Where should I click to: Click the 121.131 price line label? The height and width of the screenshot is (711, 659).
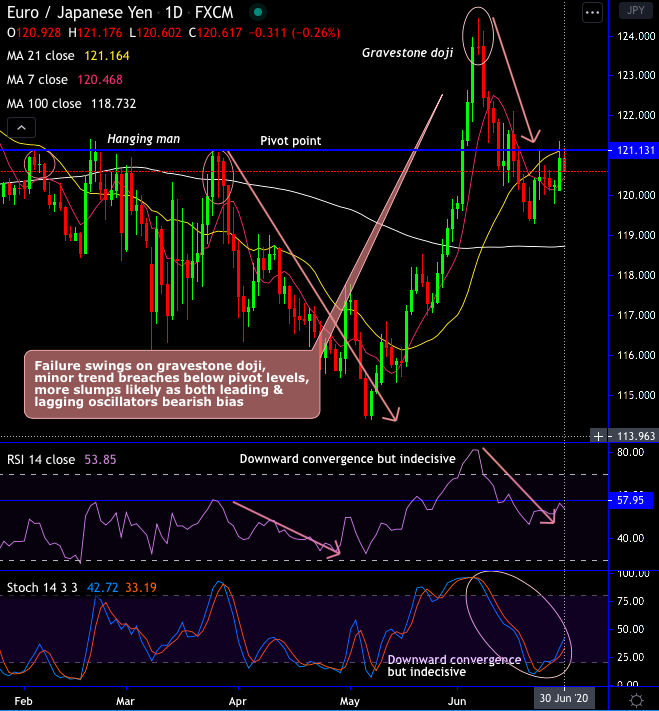(634, 150)
